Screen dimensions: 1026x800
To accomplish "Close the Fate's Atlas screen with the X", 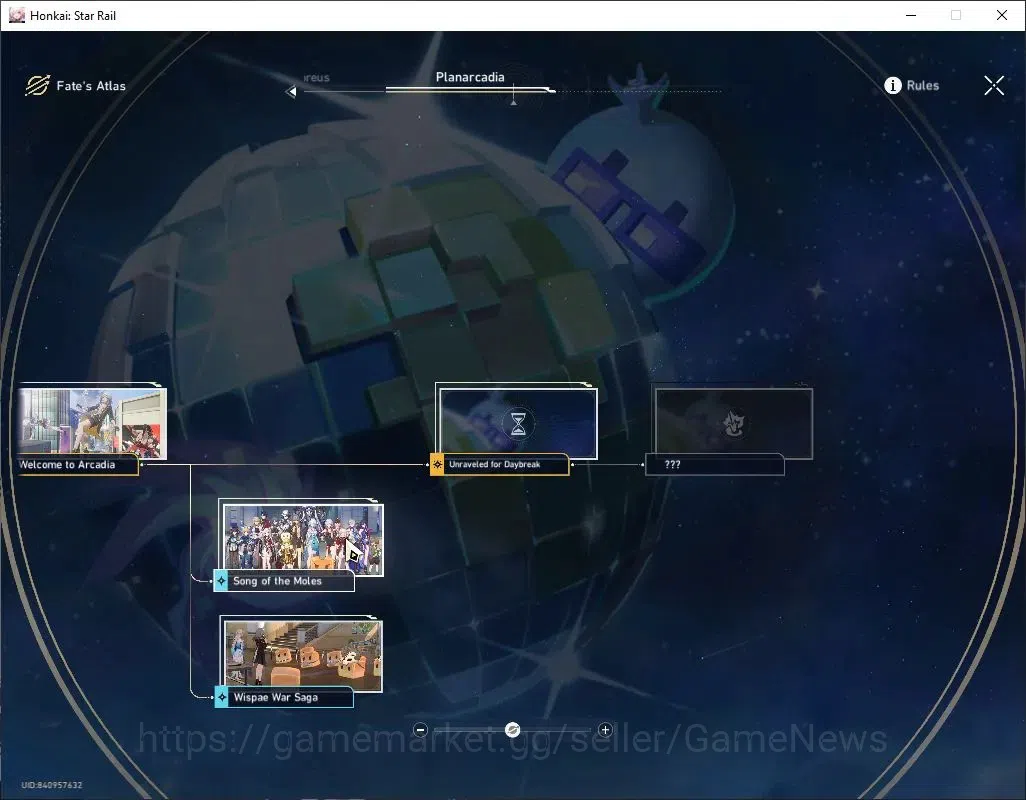I will click(994, 85).
